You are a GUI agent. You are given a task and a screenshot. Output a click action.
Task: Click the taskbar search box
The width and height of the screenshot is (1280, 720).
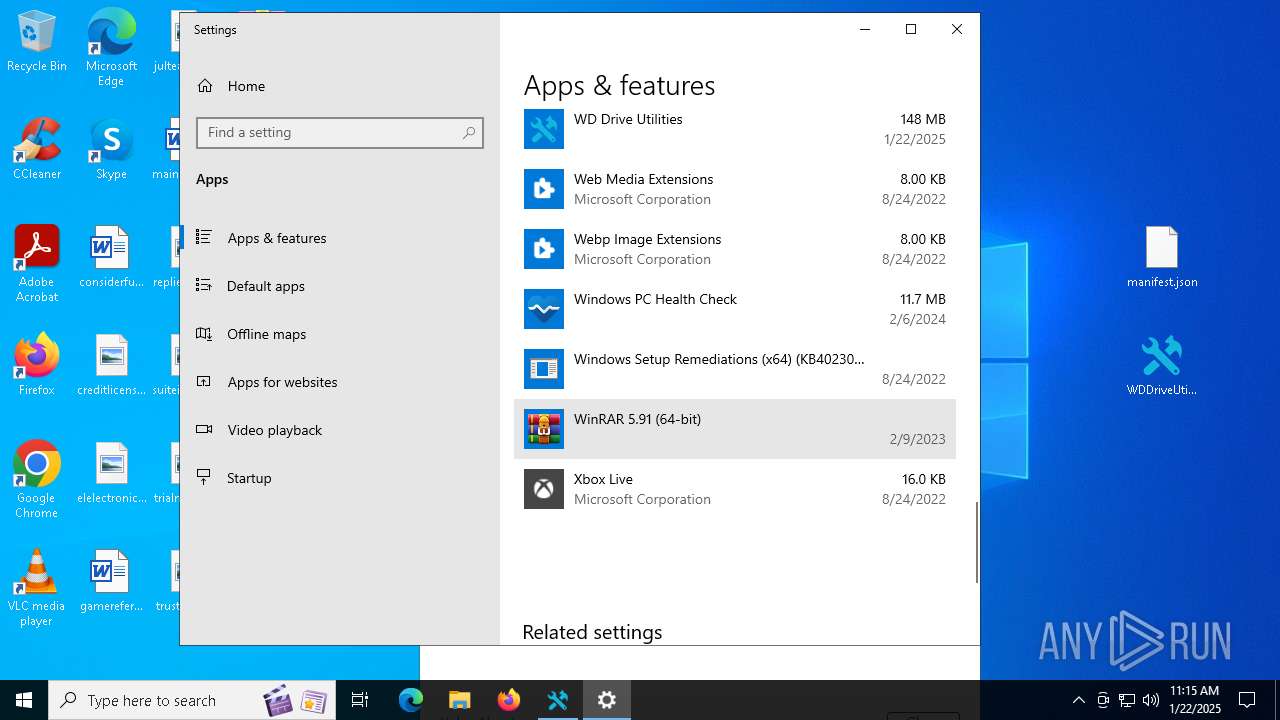pyautogui.click(x=190, y=700)
